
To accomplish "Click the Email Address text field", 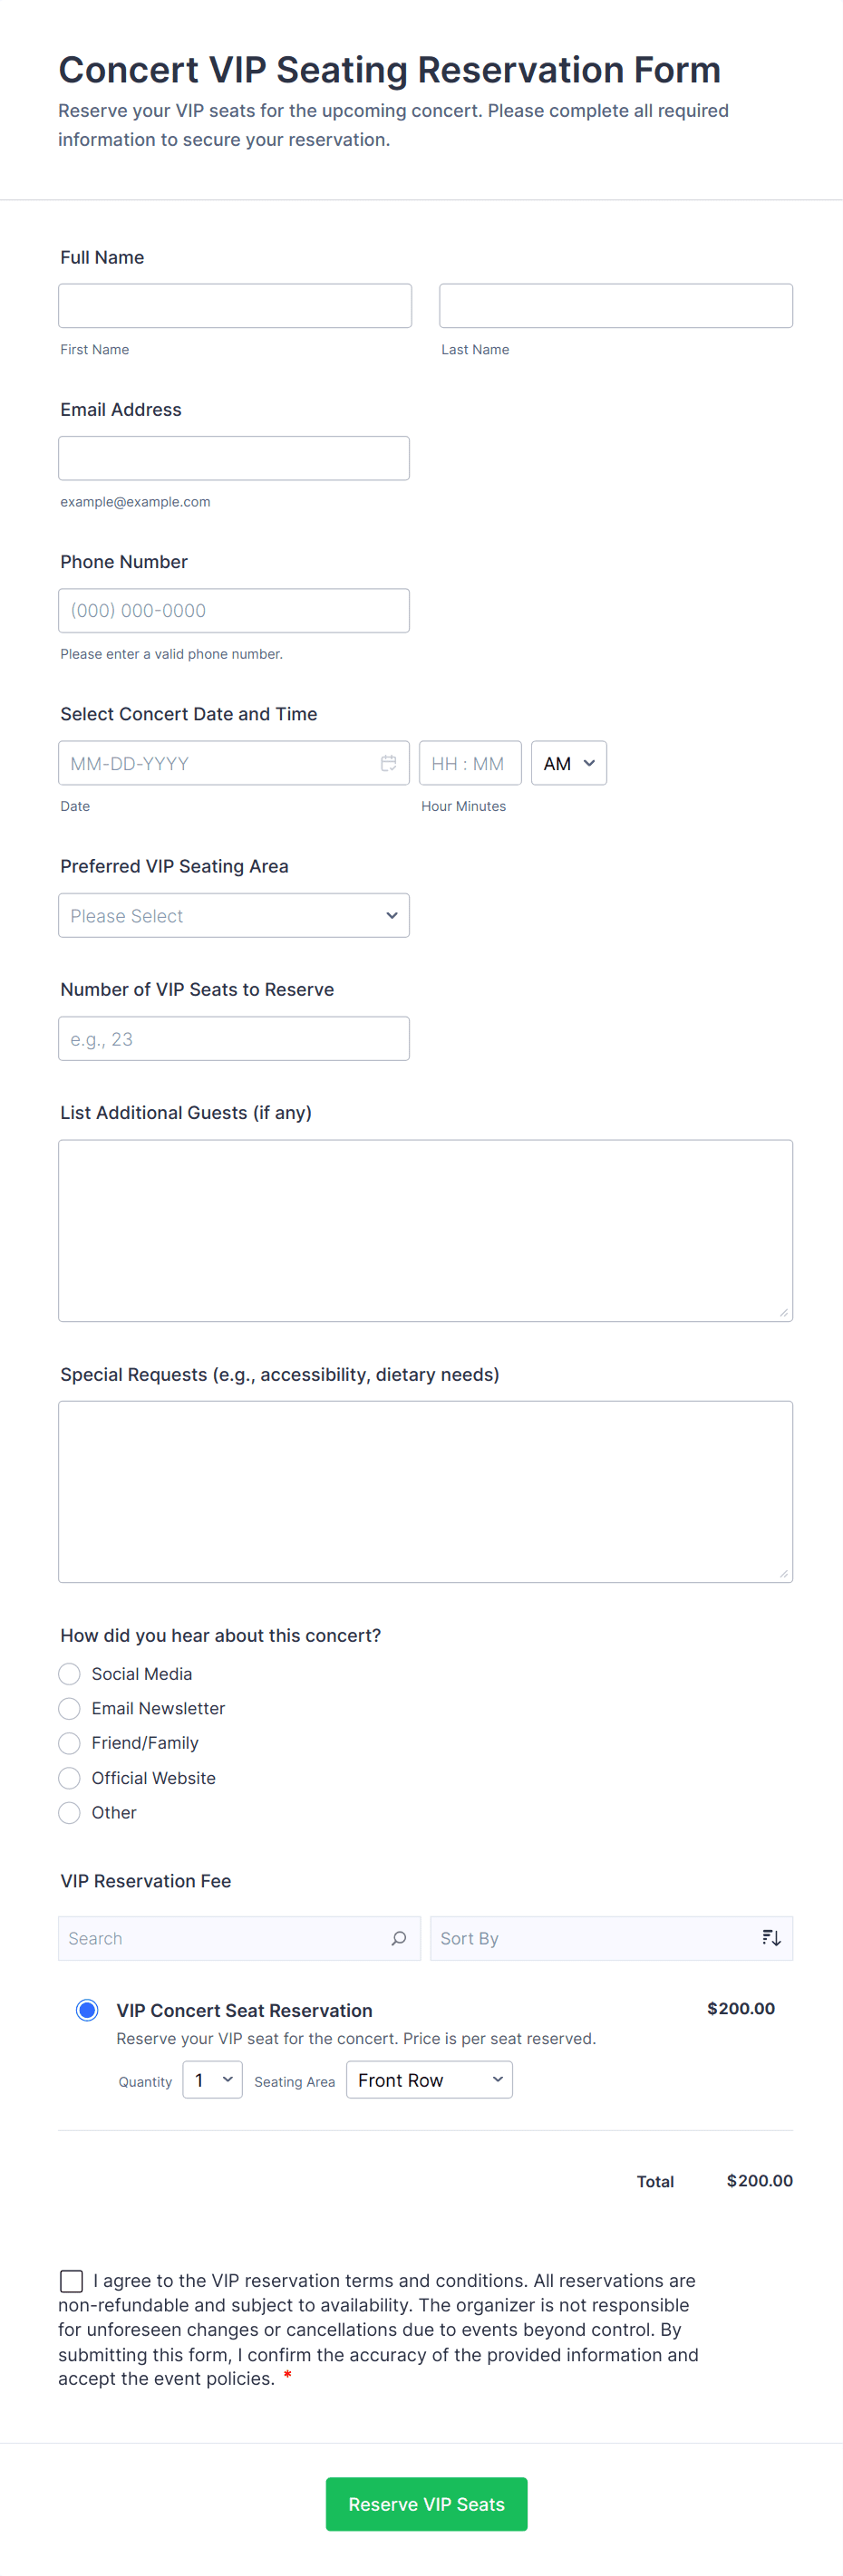I will point(234,458).
